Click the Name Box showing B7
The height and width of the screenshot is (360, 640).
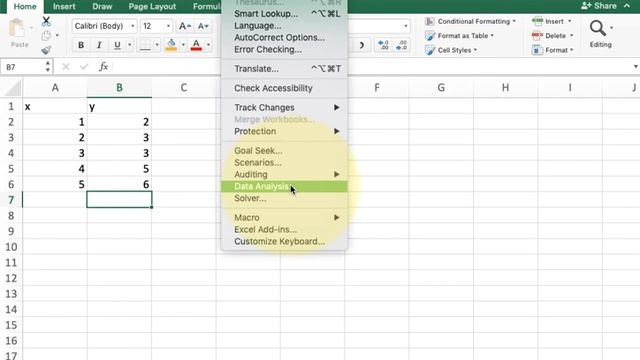click(x=22, y=67)
